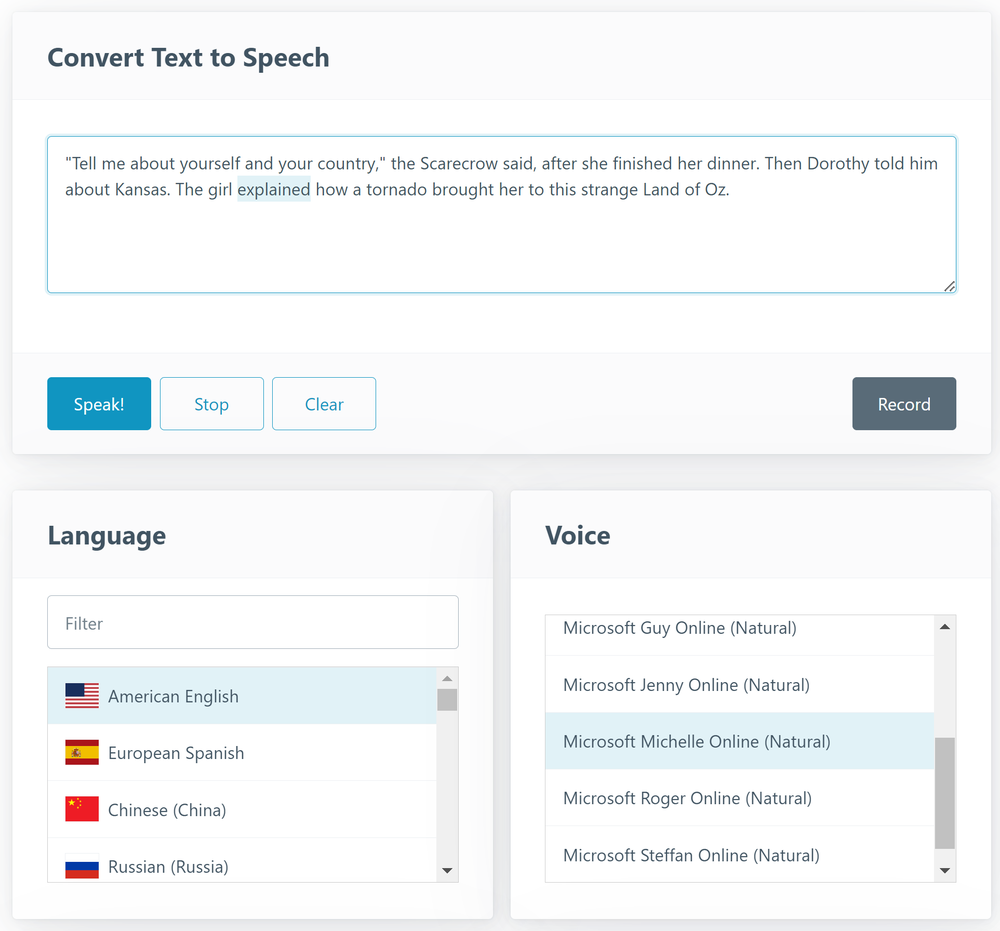Image resolution: width=1000 pixels, height=931 pixels.
Task: Select Microsoft Roger Online voice
Action: pos(740,798)
